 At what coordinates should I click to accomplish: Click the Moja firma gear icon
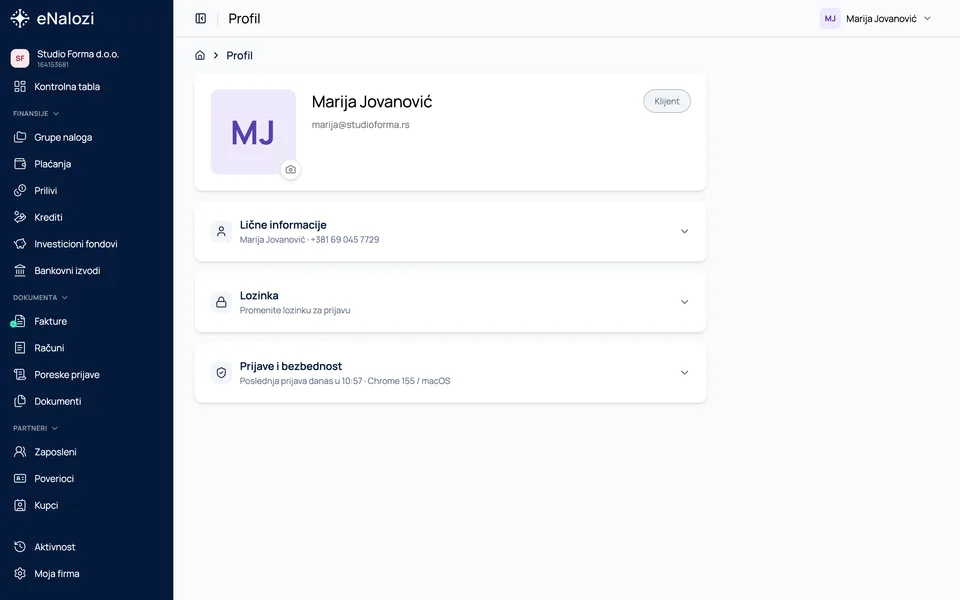(20, 574)
